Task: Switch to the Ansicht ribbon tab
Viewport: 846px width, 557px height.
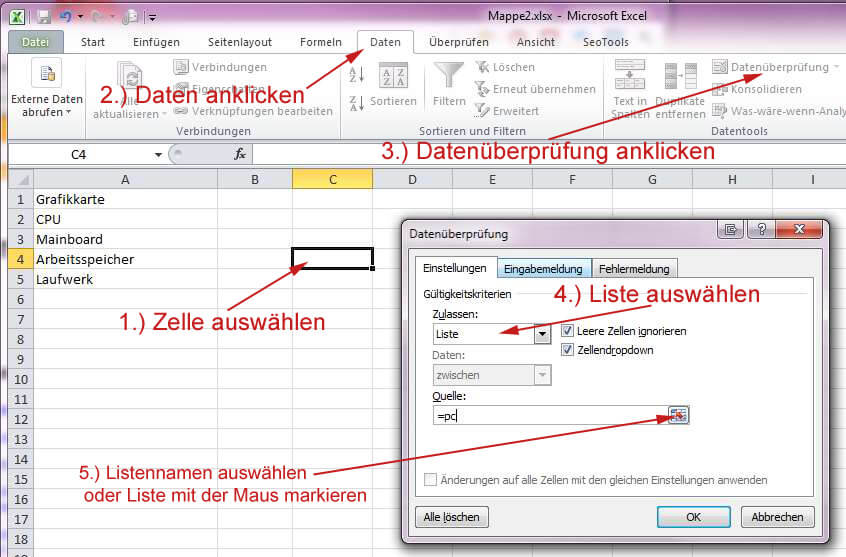Action: click(x=535, y=42)
